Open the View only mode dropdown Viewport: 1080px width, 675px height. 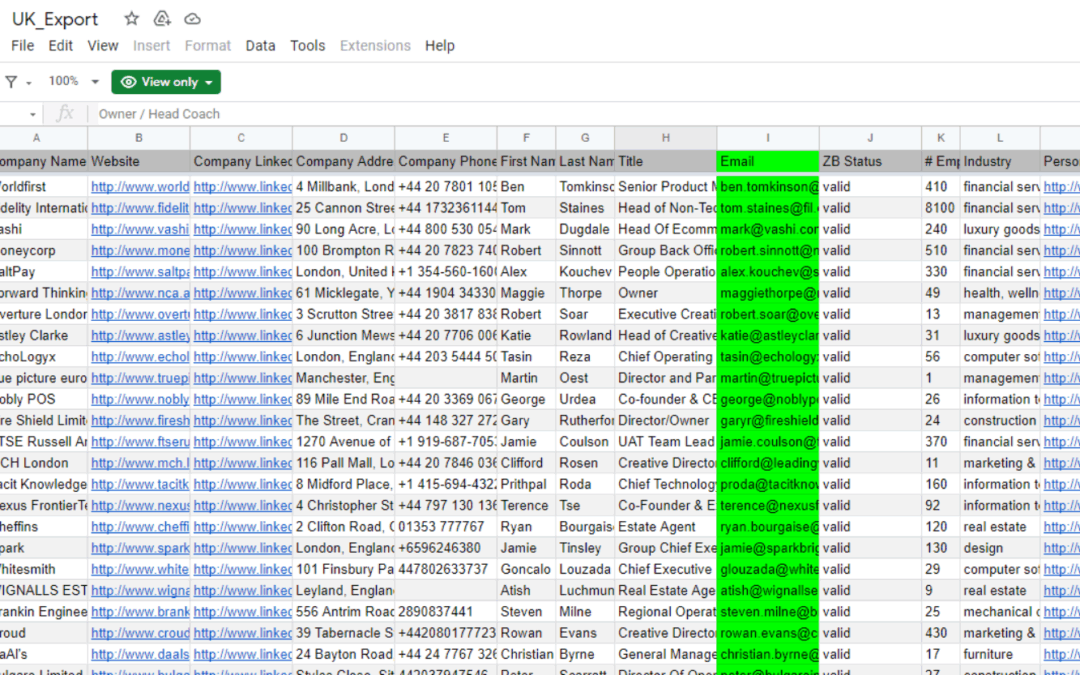tap(166, 82)
